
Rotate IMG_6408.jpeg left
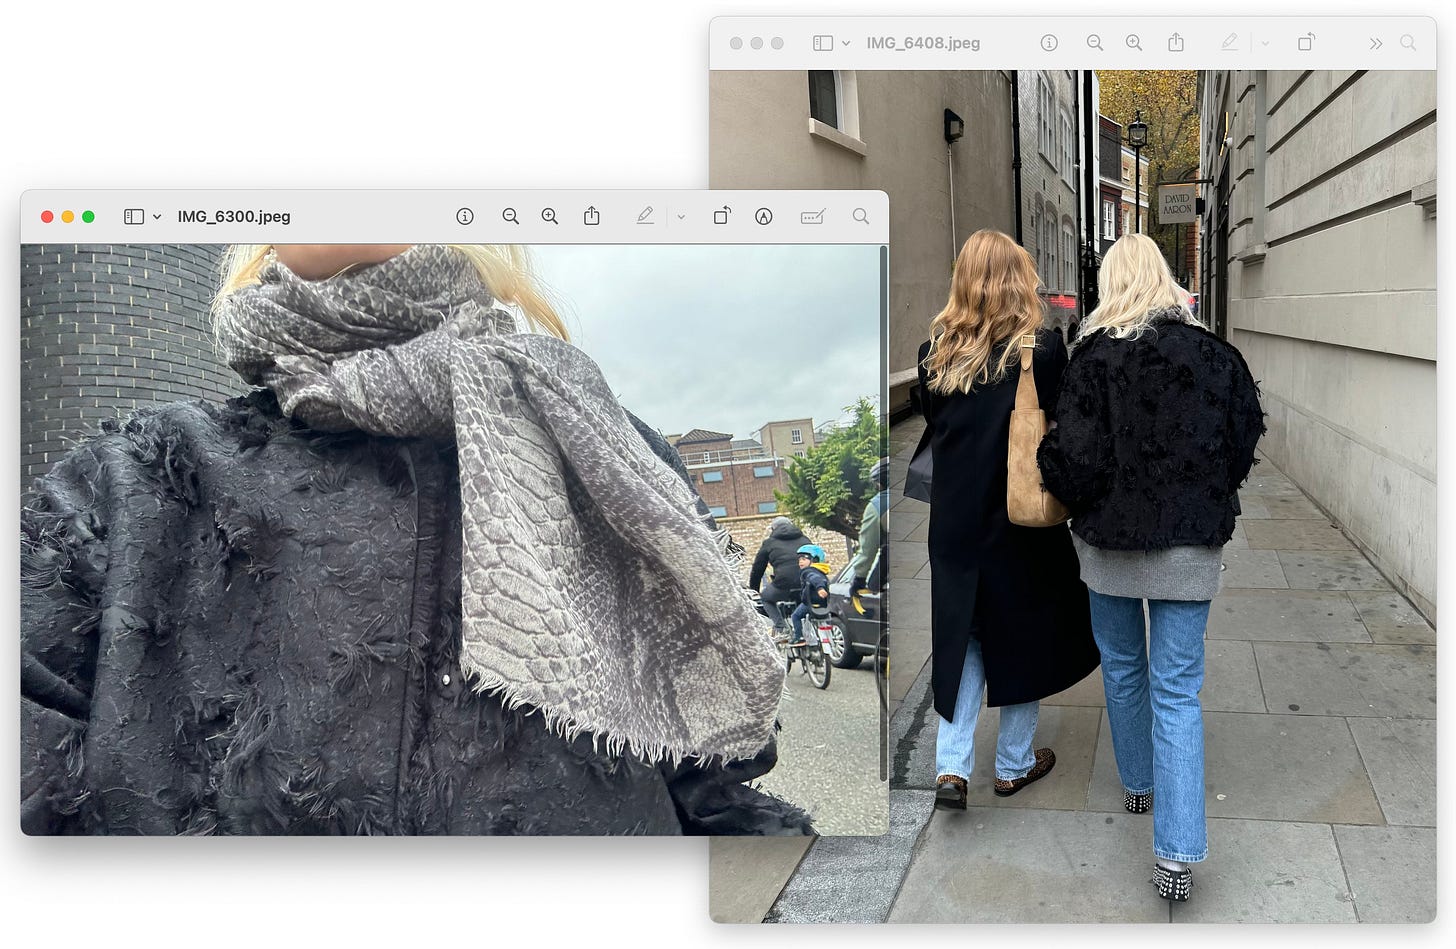pyautogui.click(x=1306, y=43)
